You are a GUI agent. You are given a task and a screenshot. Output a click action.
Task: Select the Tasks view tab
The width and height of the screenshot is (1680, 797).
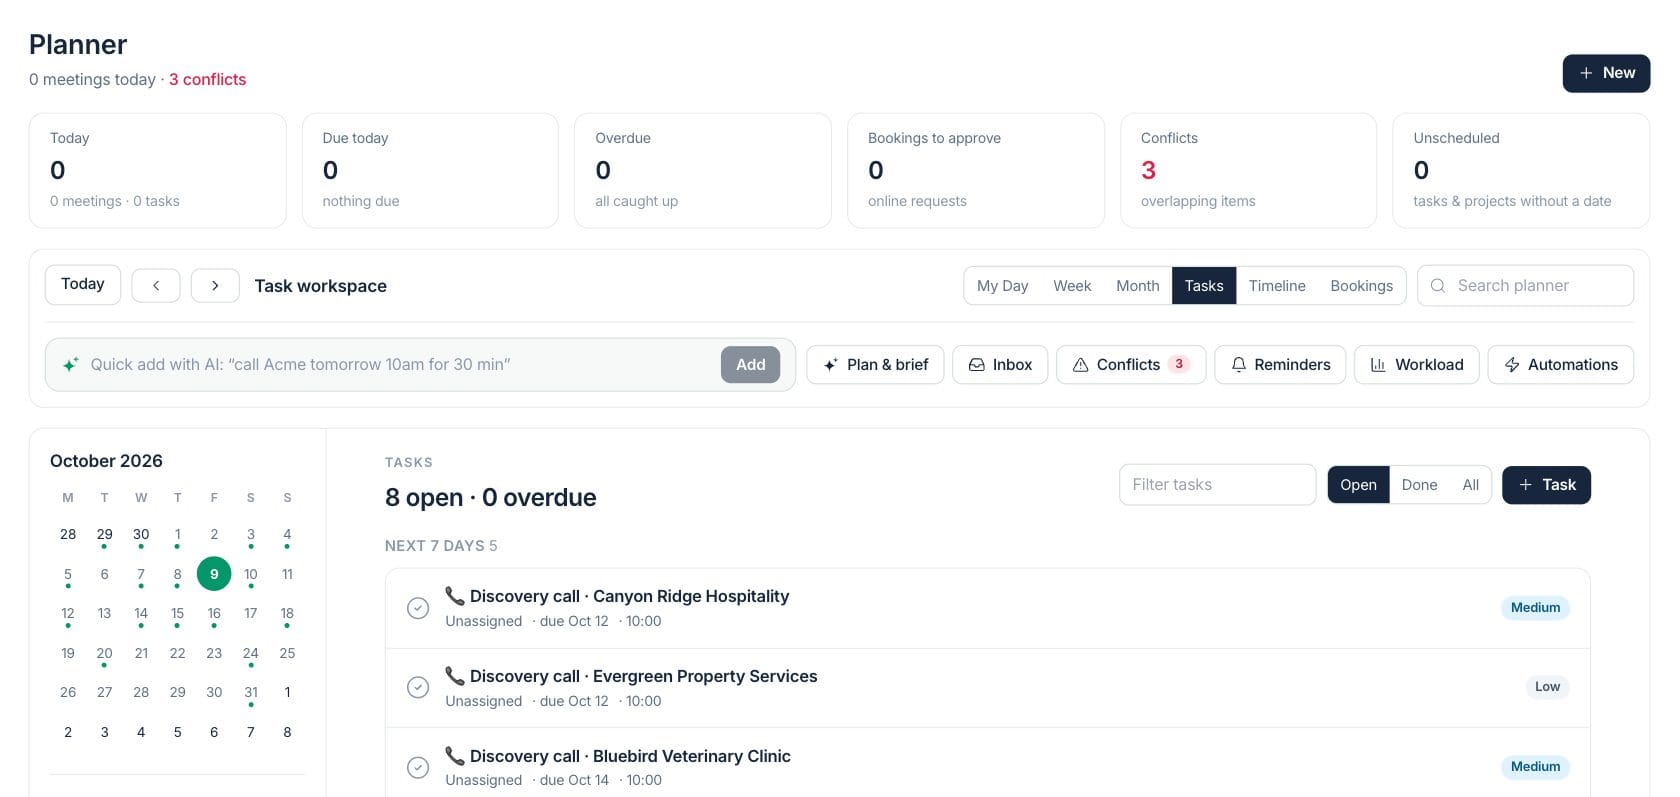[1204, 286]
